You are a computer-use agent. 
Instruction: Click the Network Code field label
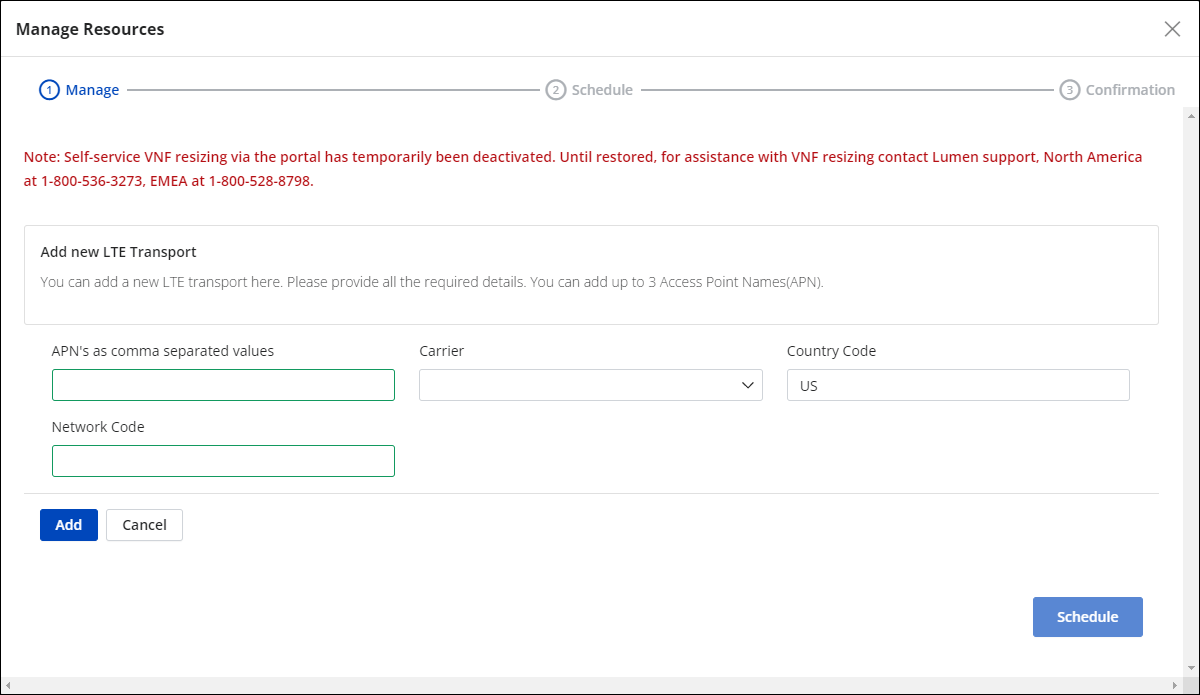(x=98, y=427)
